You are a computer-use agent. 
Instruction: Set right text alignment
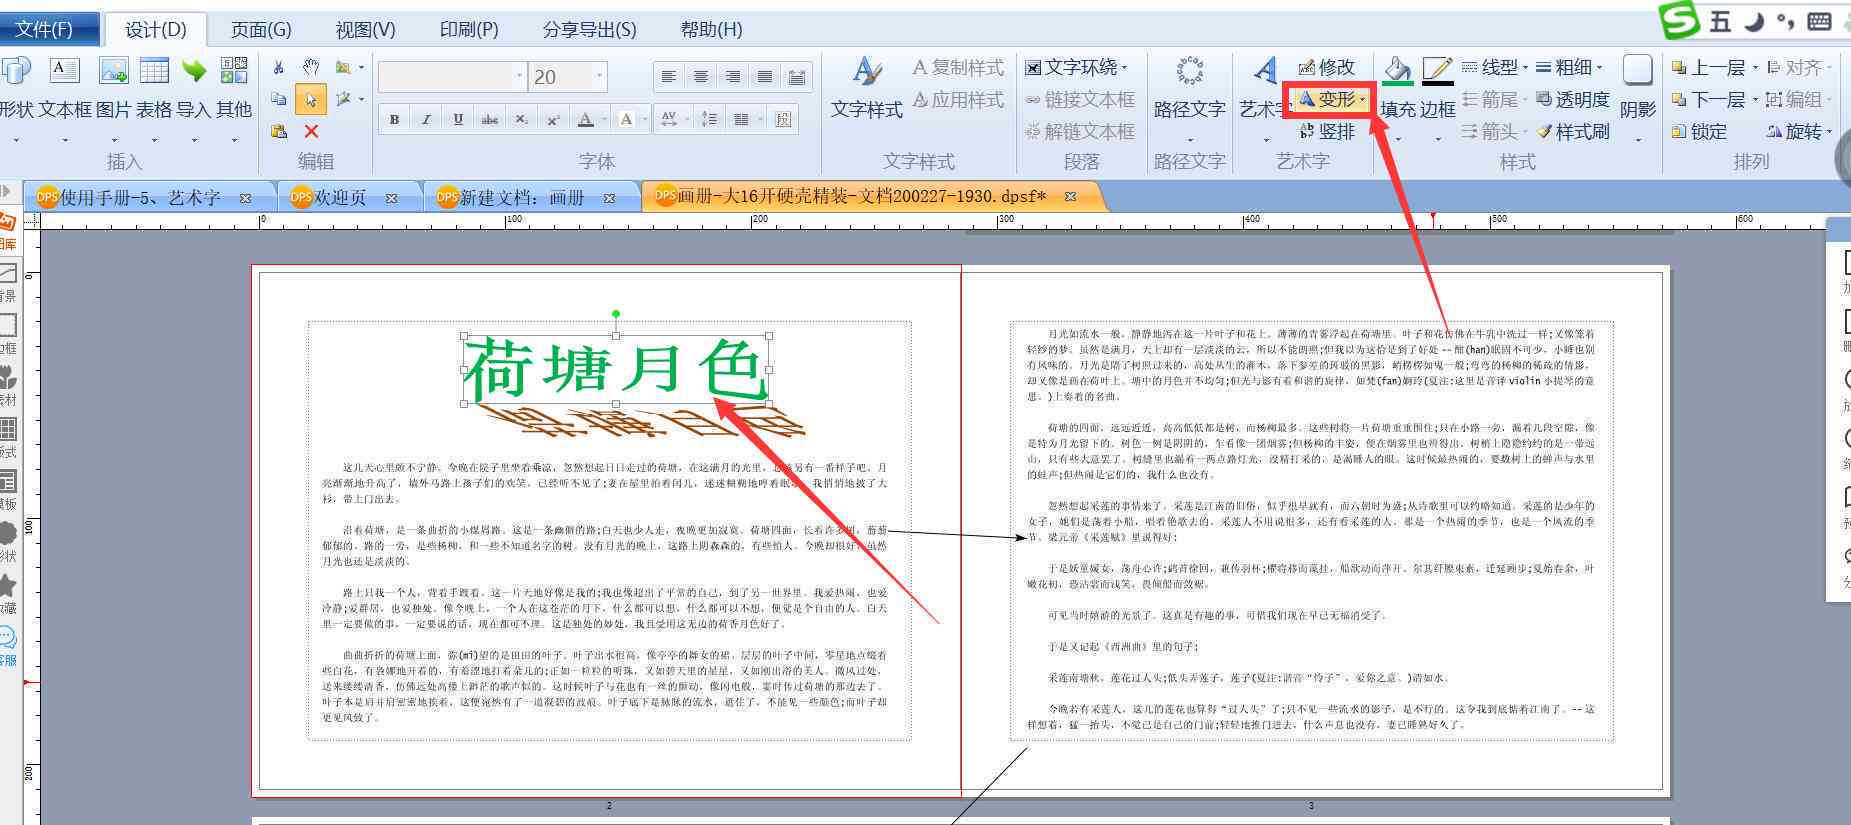733,77
